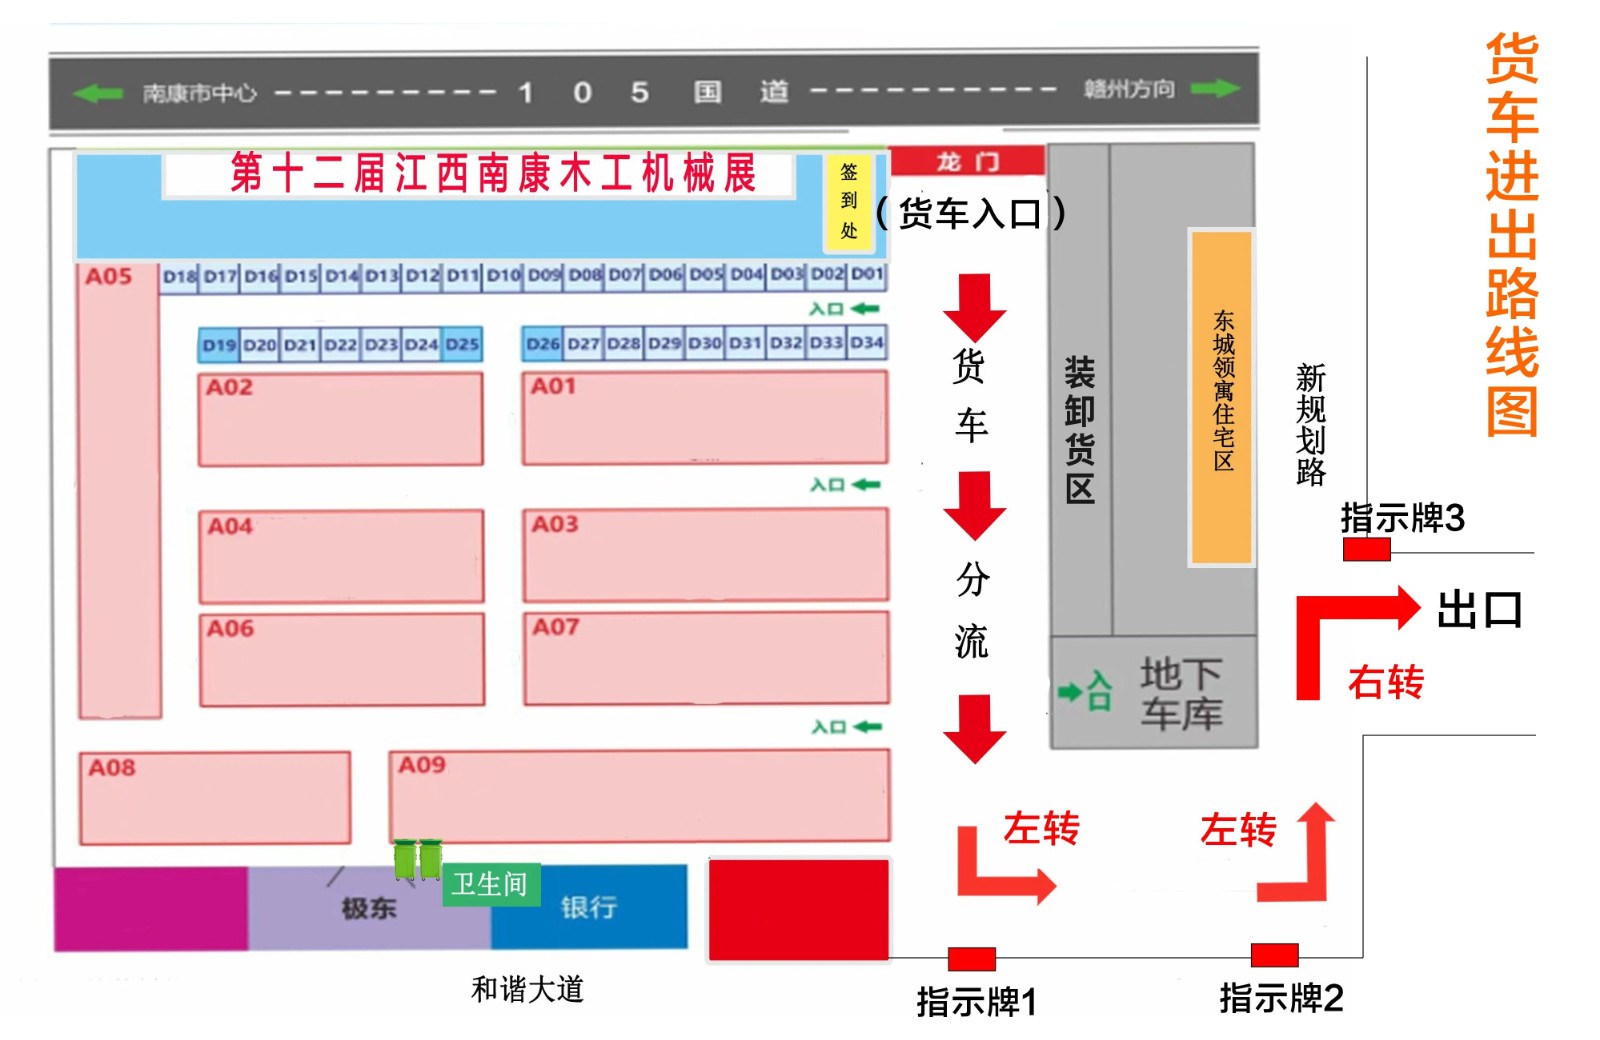The height and width of the screenshot is (1040, 1600).
Task: Click the red down arrow above 货
Action: 974,307
